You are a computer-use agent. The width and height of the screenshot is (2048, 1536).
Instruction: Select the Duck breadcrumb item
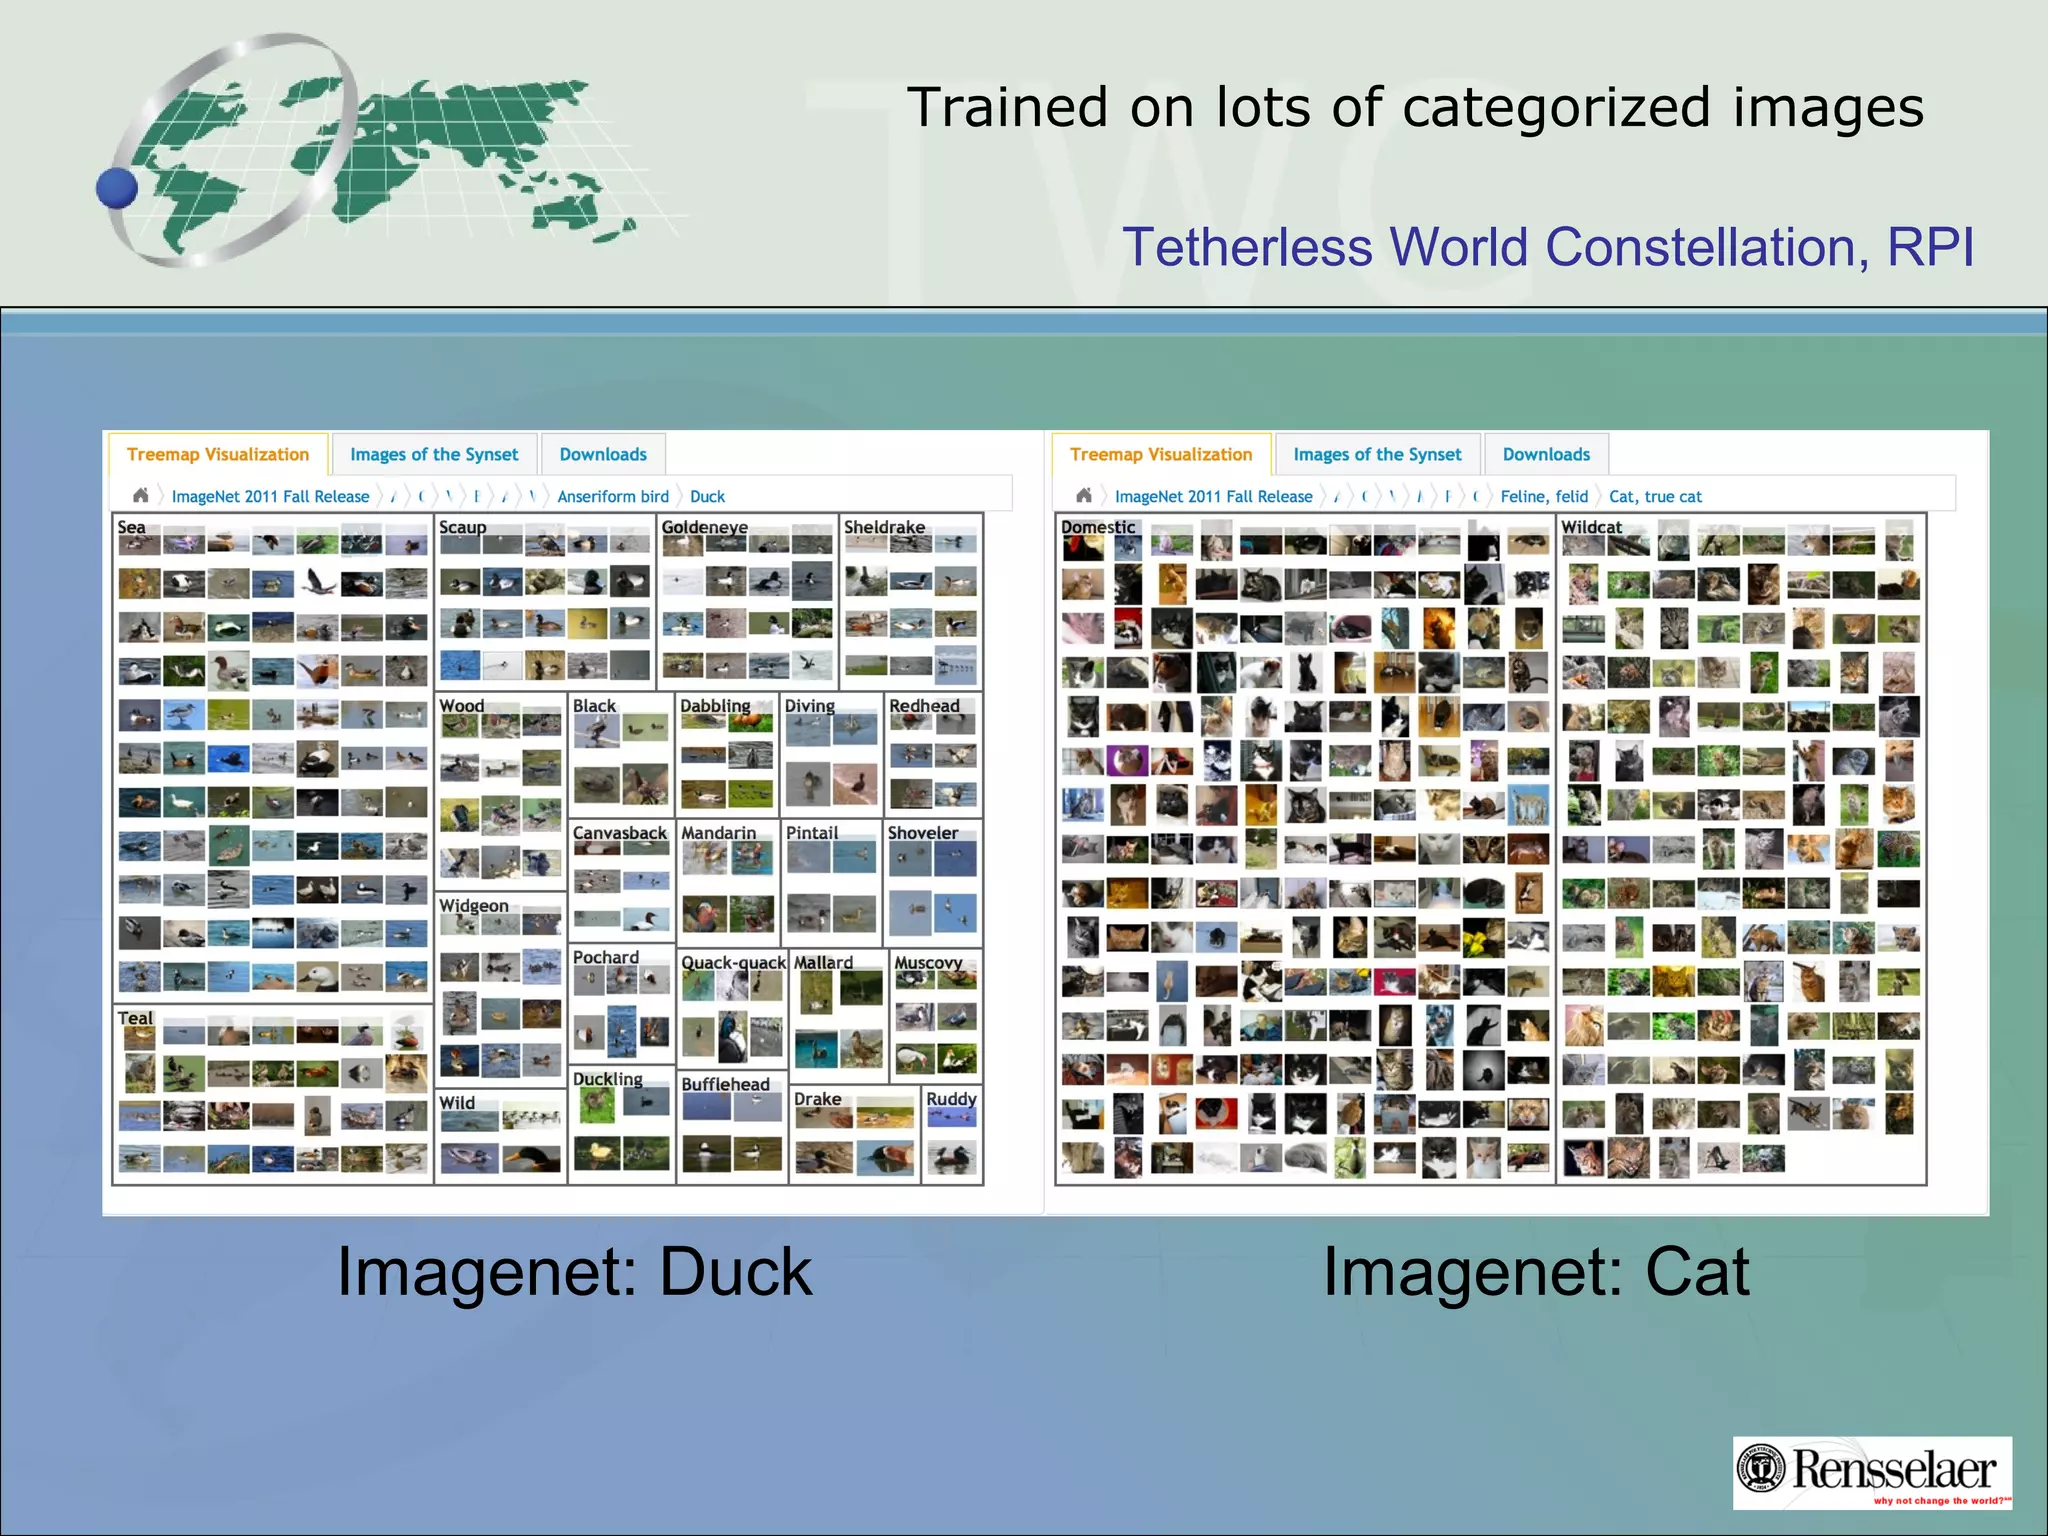coord(707,496)
